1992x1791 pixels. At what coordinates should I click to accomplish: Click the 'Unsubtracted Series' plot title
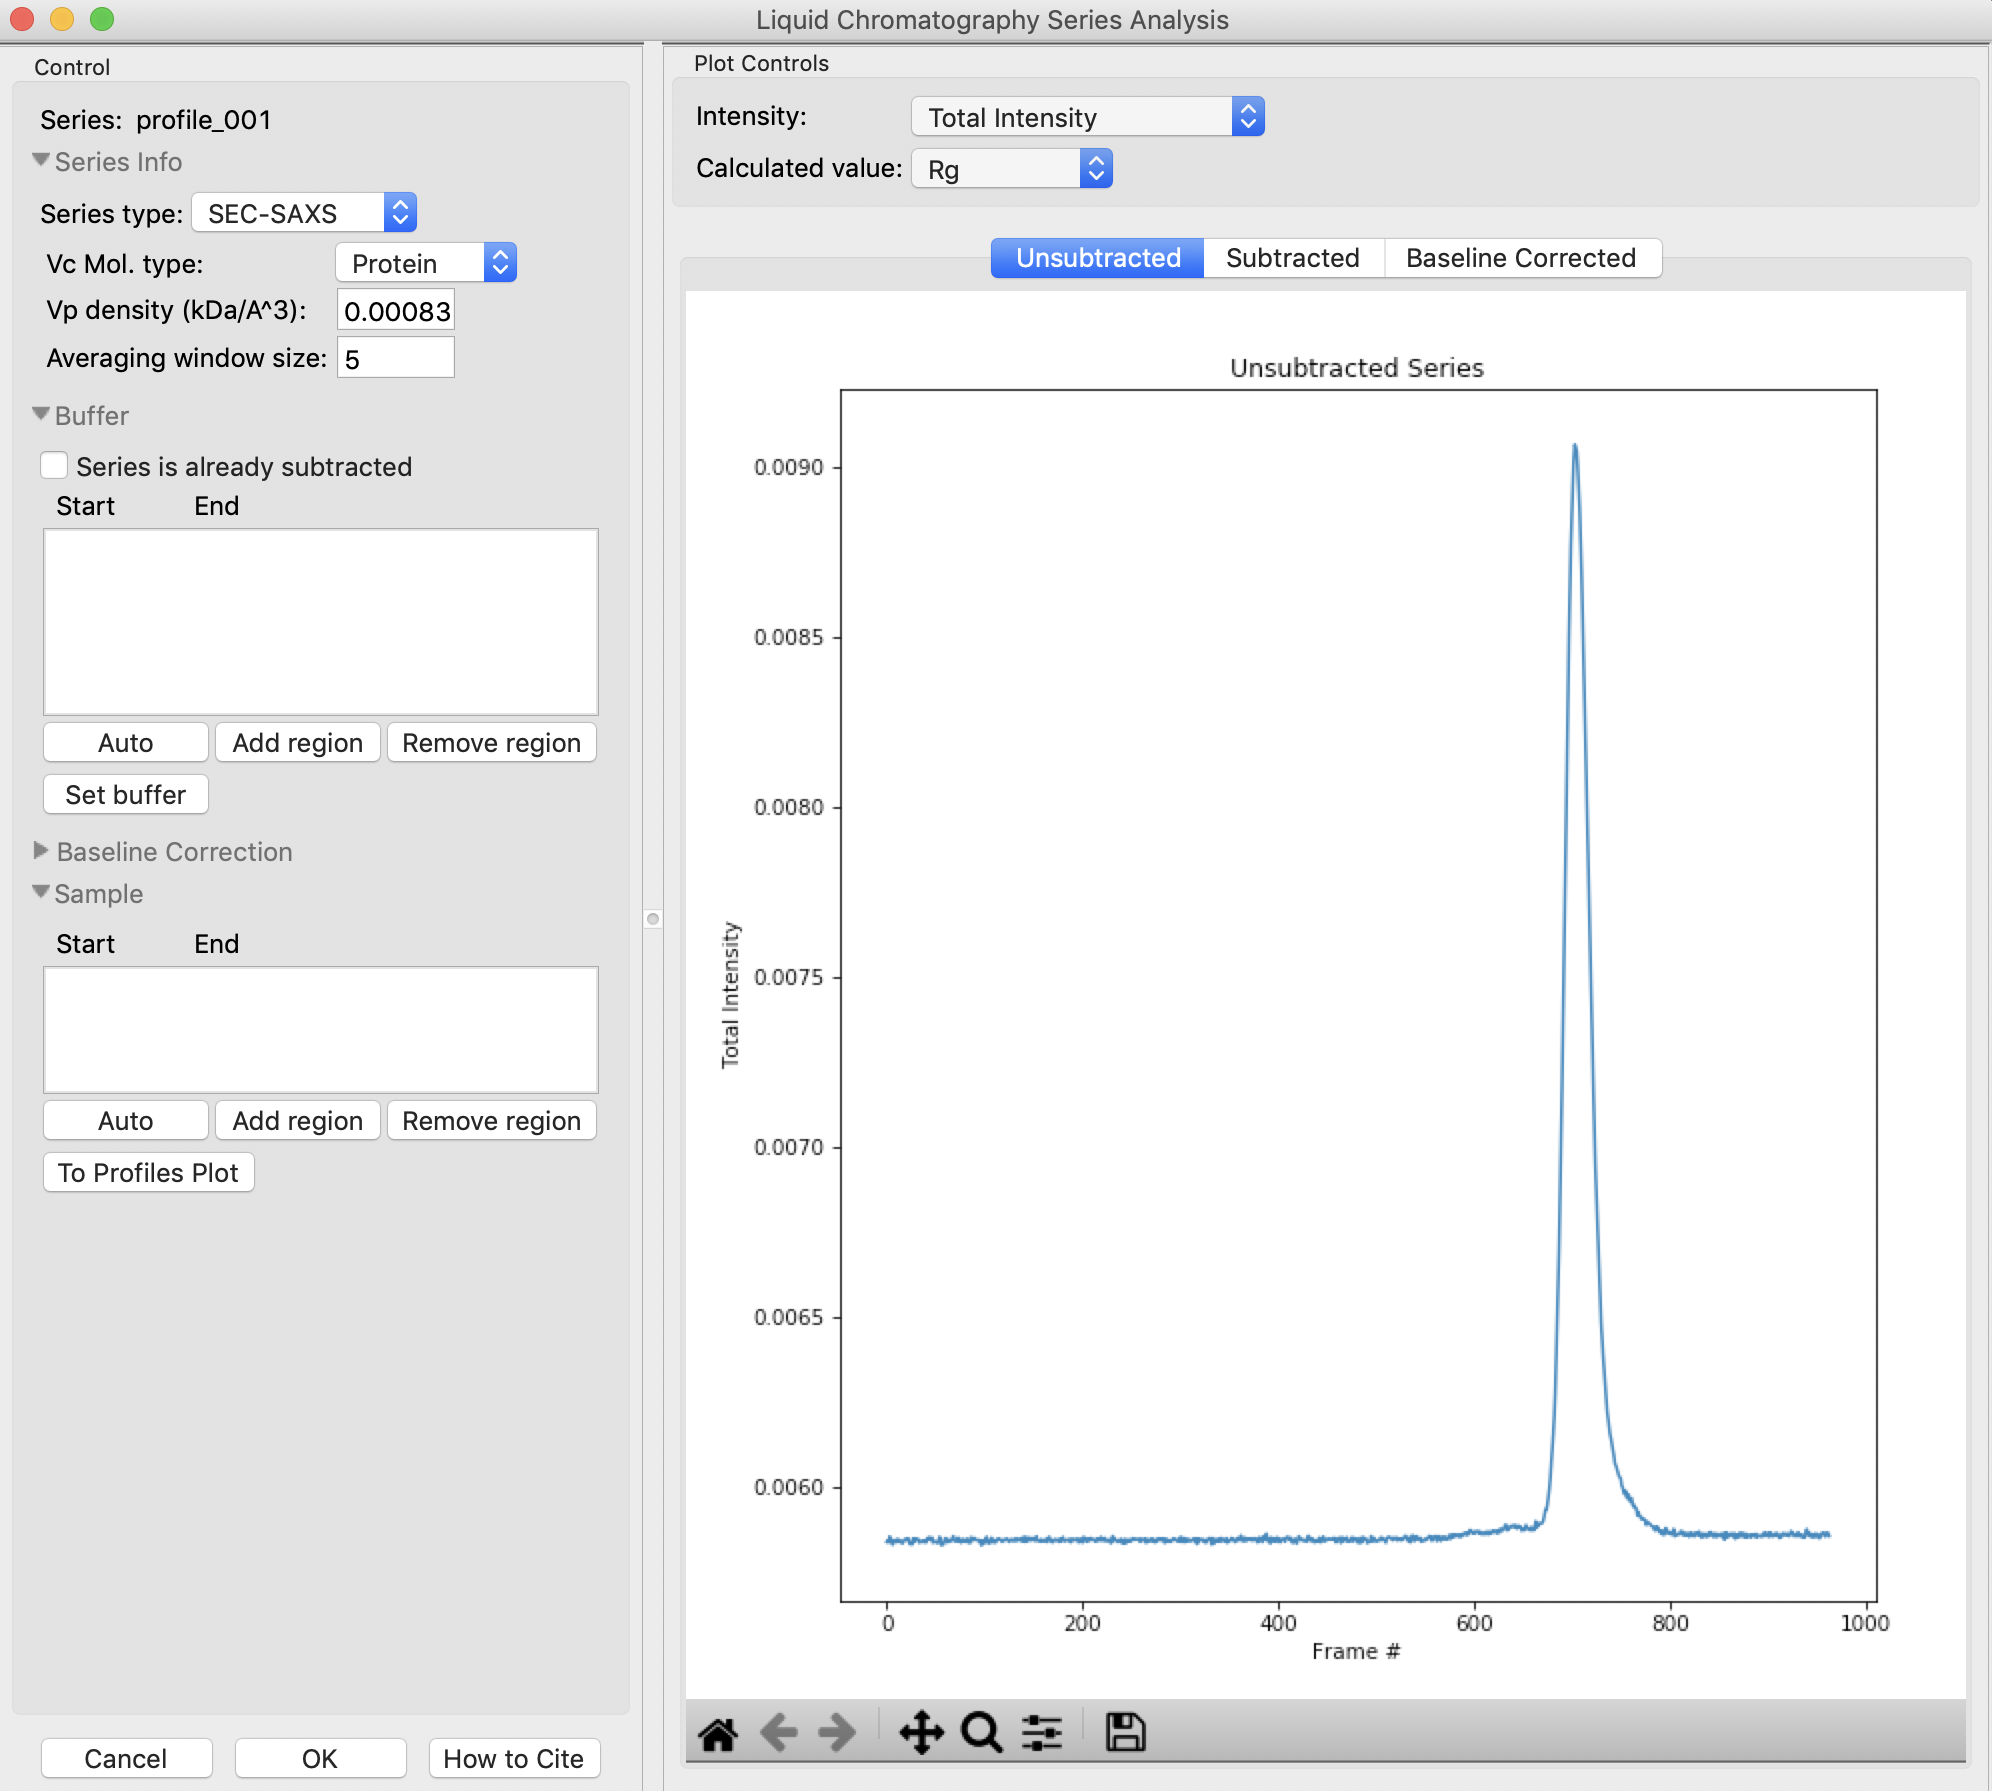1357,368
